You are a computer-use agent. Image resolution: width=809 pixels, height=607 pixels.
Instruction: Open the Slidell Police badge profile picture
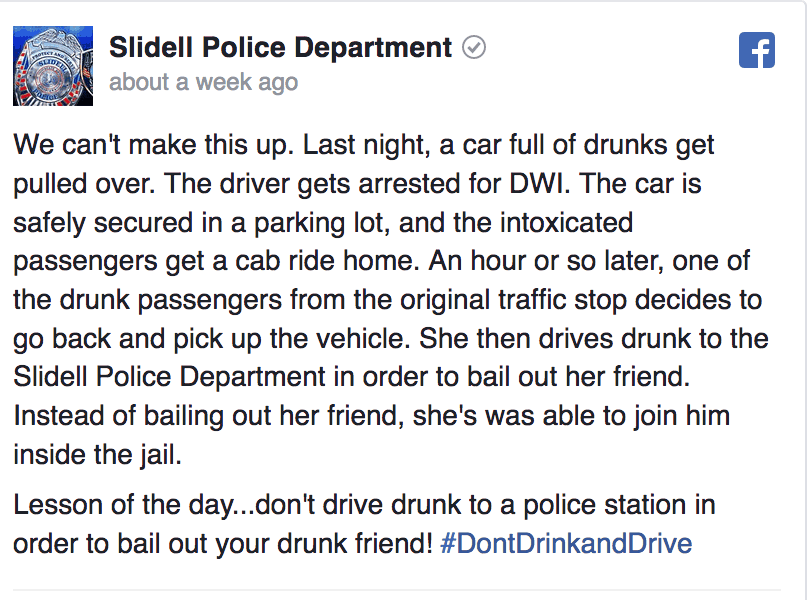(53, 66)
